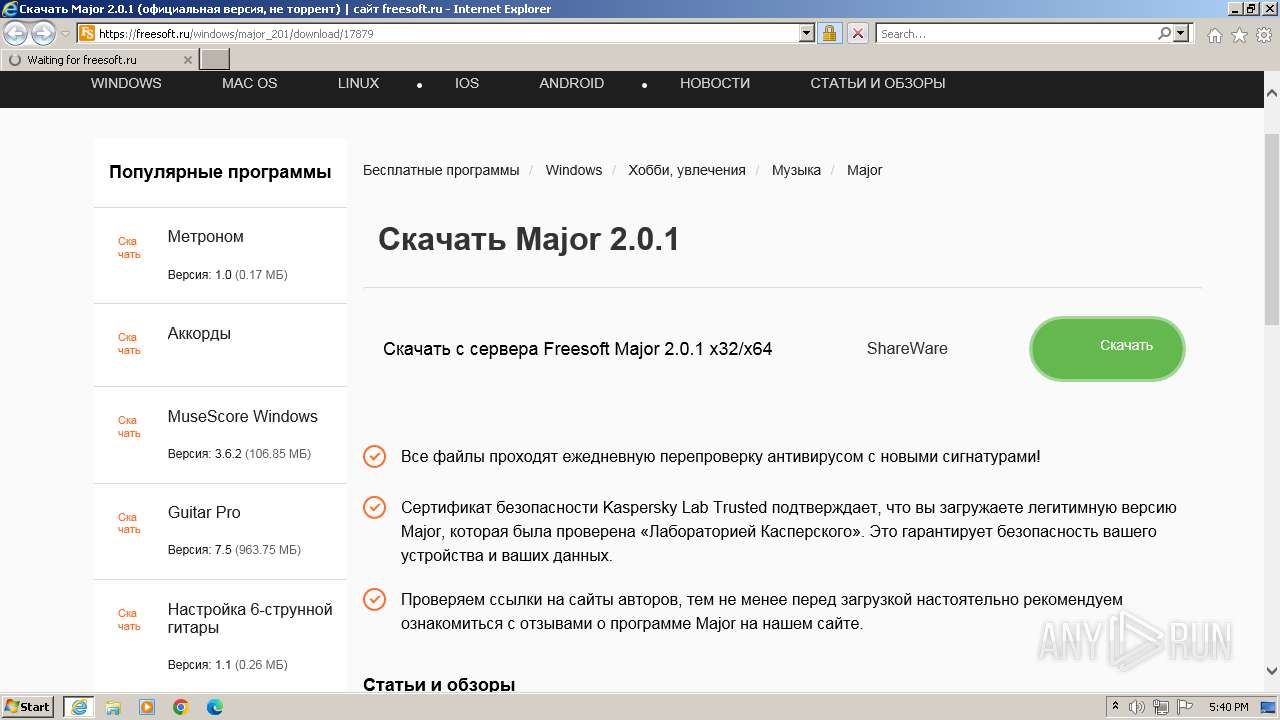Open Windows Explorer from the taskbar
This screenshot has width=1280, height=720.
[113, 707]
